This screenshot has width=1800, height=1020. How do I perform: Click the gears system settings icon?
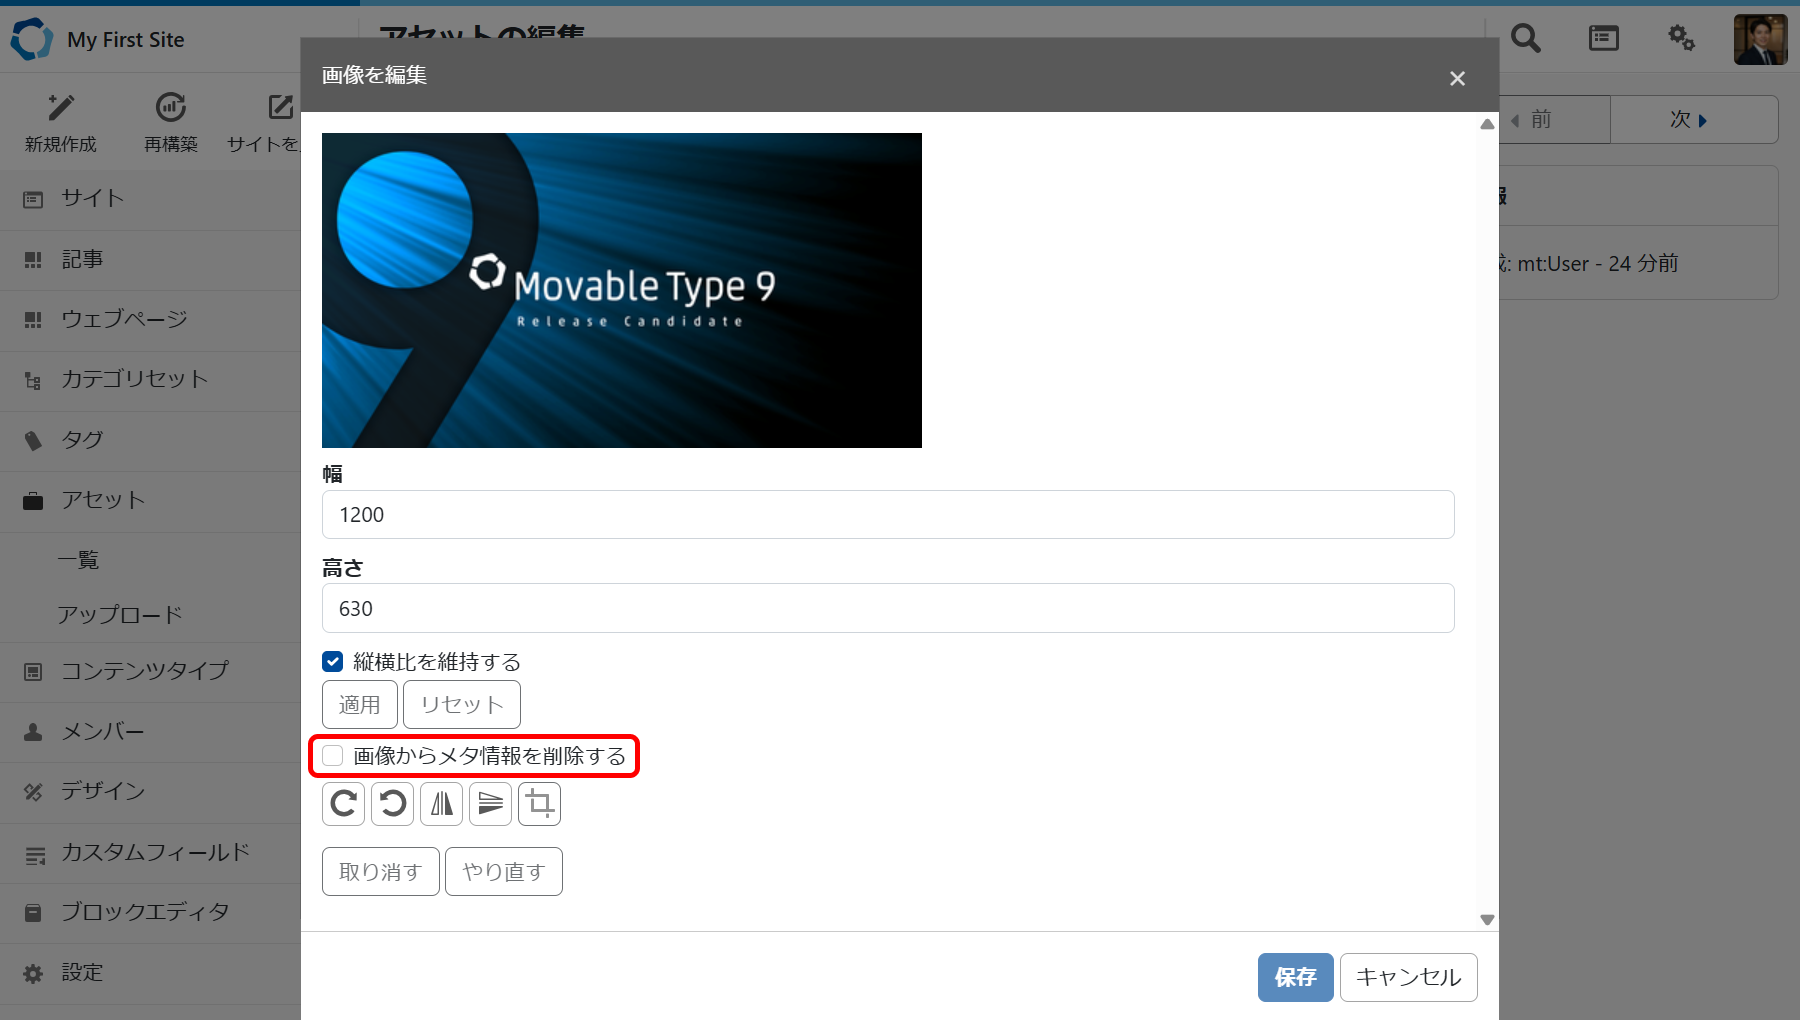tap(1681, 39)
